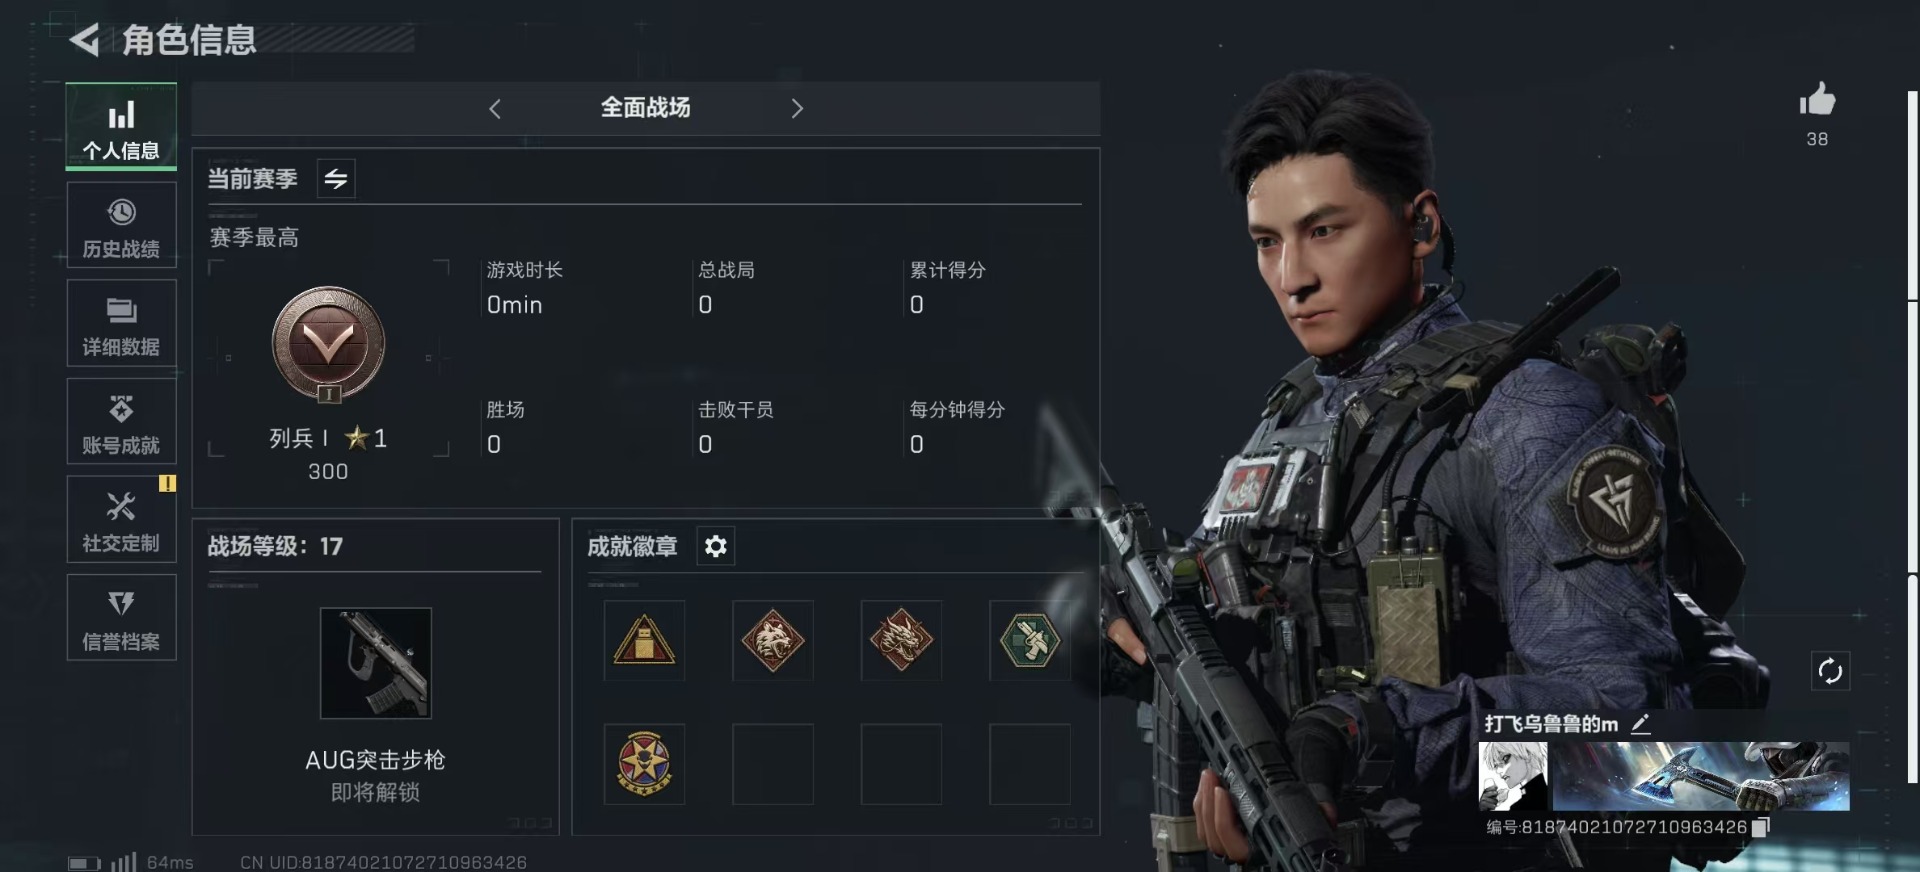Go back using the 角色信息 arrow

(84, 40)
